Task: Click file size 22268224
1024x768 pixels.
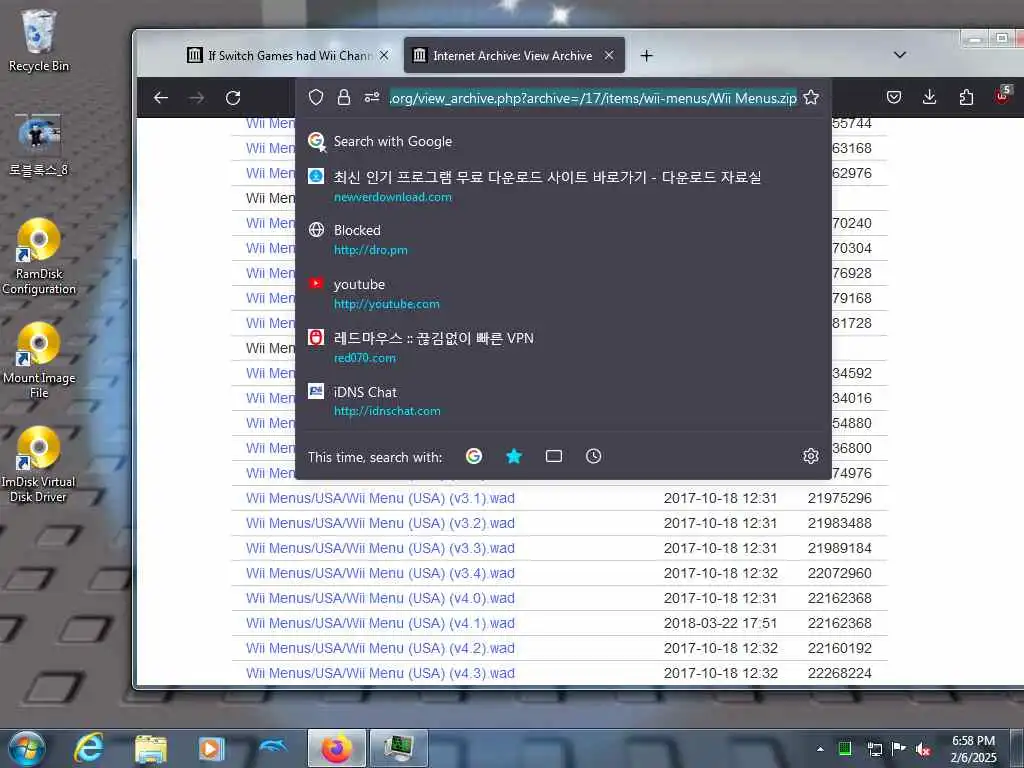Action: tap(839, 673)
